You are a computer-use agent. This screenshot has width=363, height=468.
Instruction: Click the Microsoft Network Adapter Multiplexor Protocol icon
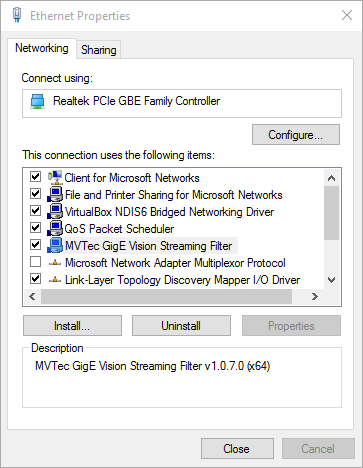click(x=55, y=263)
